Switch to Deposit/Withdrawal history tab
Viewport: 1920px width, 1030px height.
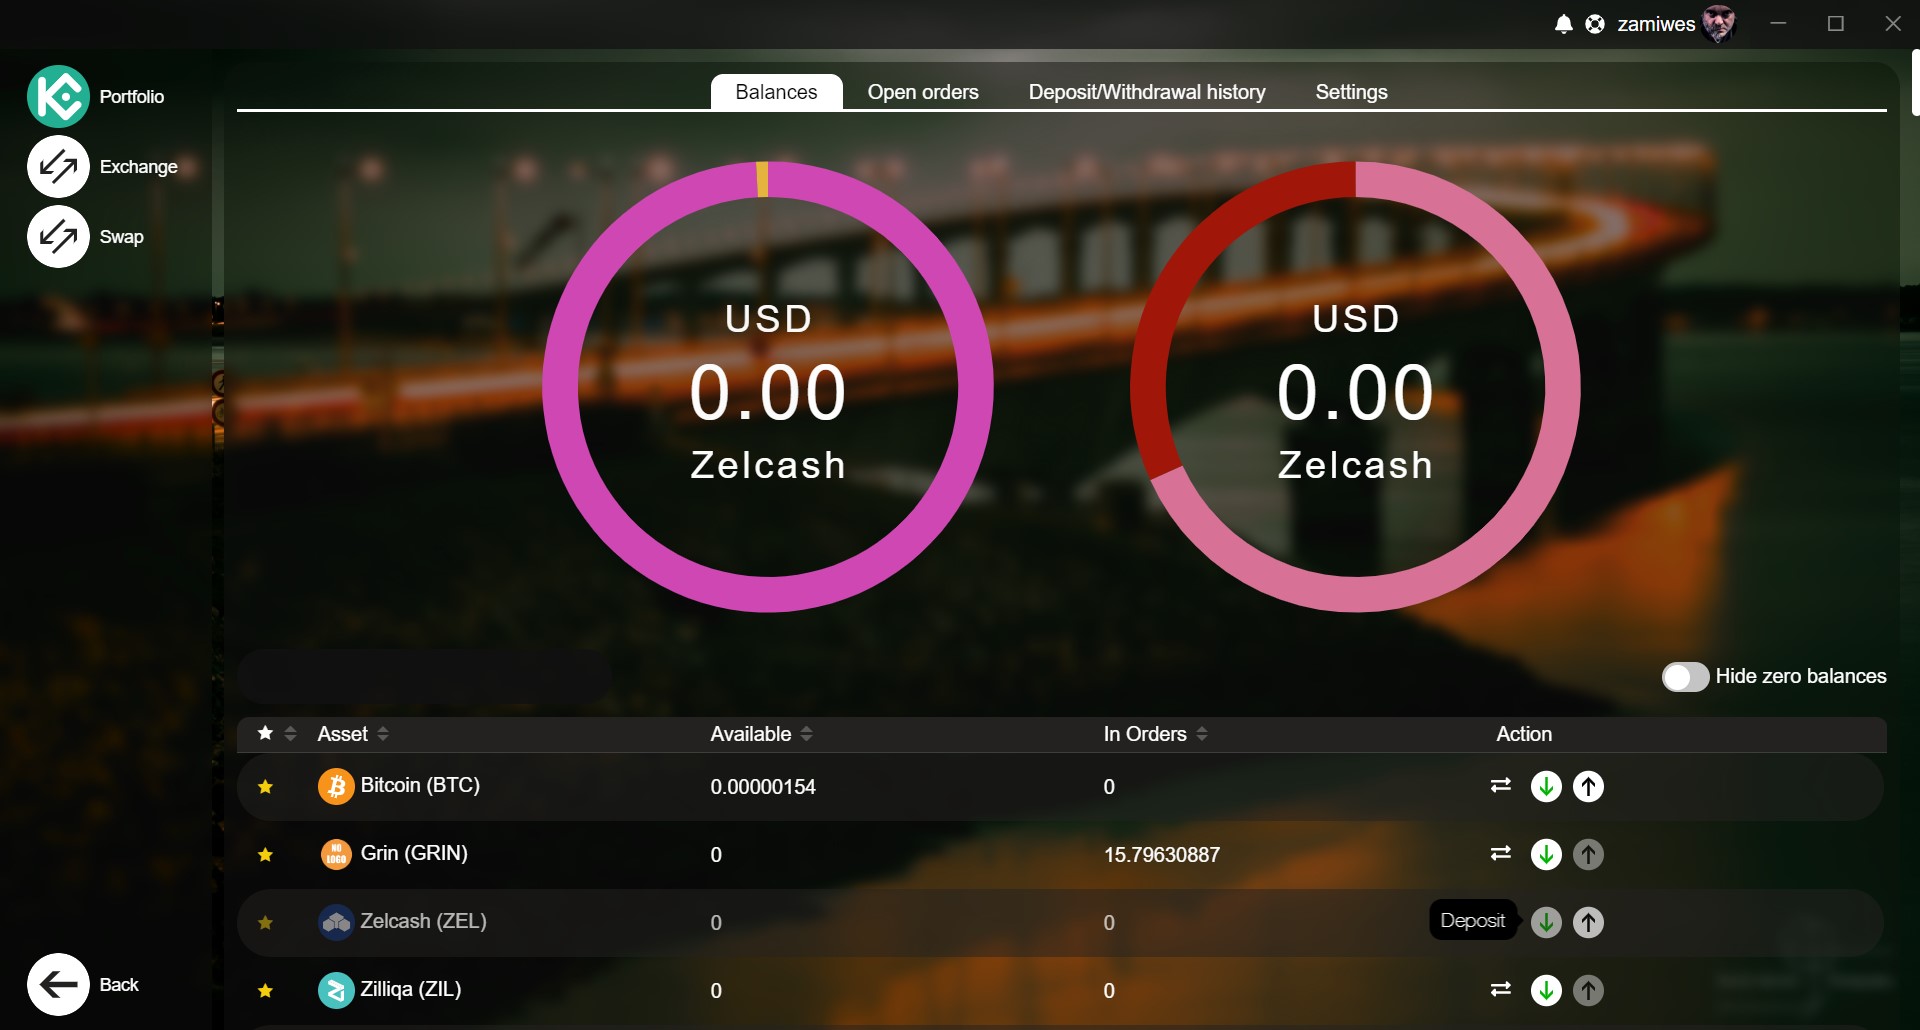(1147, 92)
